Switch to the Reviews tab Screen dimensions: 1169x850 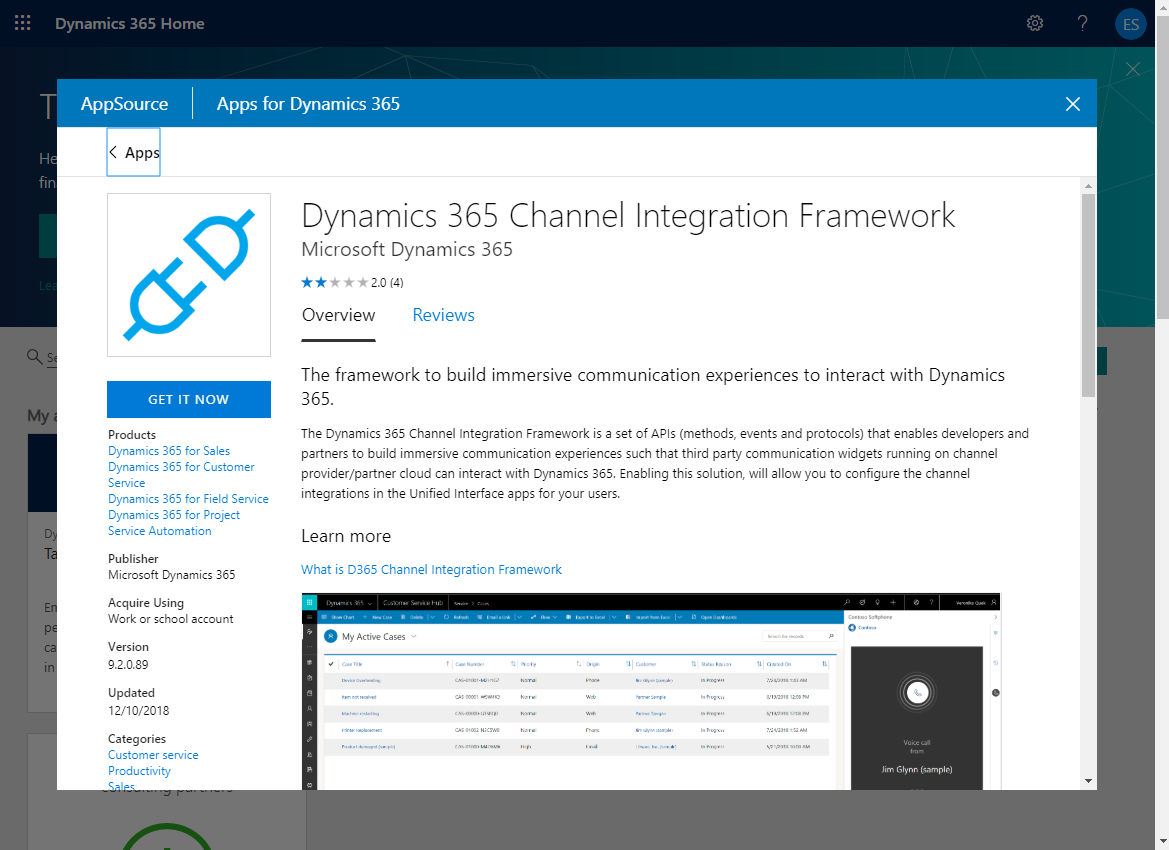point(444,315)
